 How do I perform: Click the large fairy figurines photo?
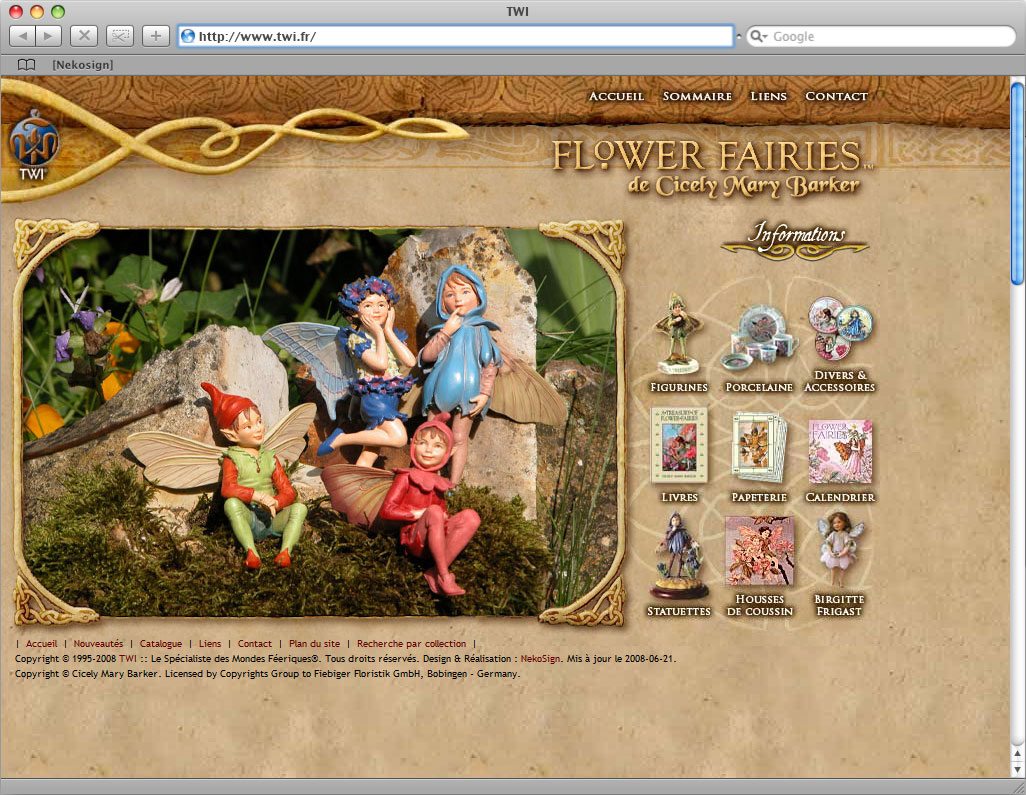click(x=319, y=423)
